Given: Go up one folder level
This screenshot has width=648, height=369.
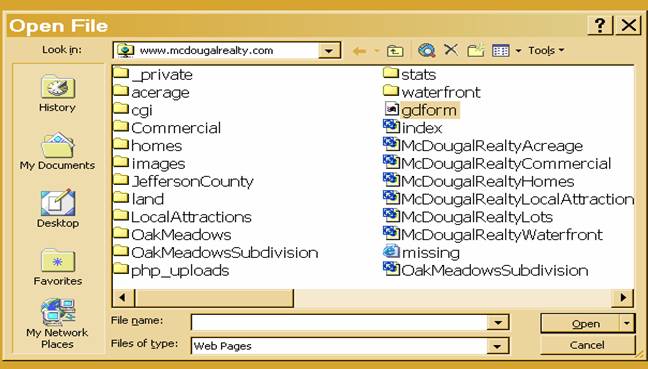Looking at the screenshot, I should coord(395,51).
